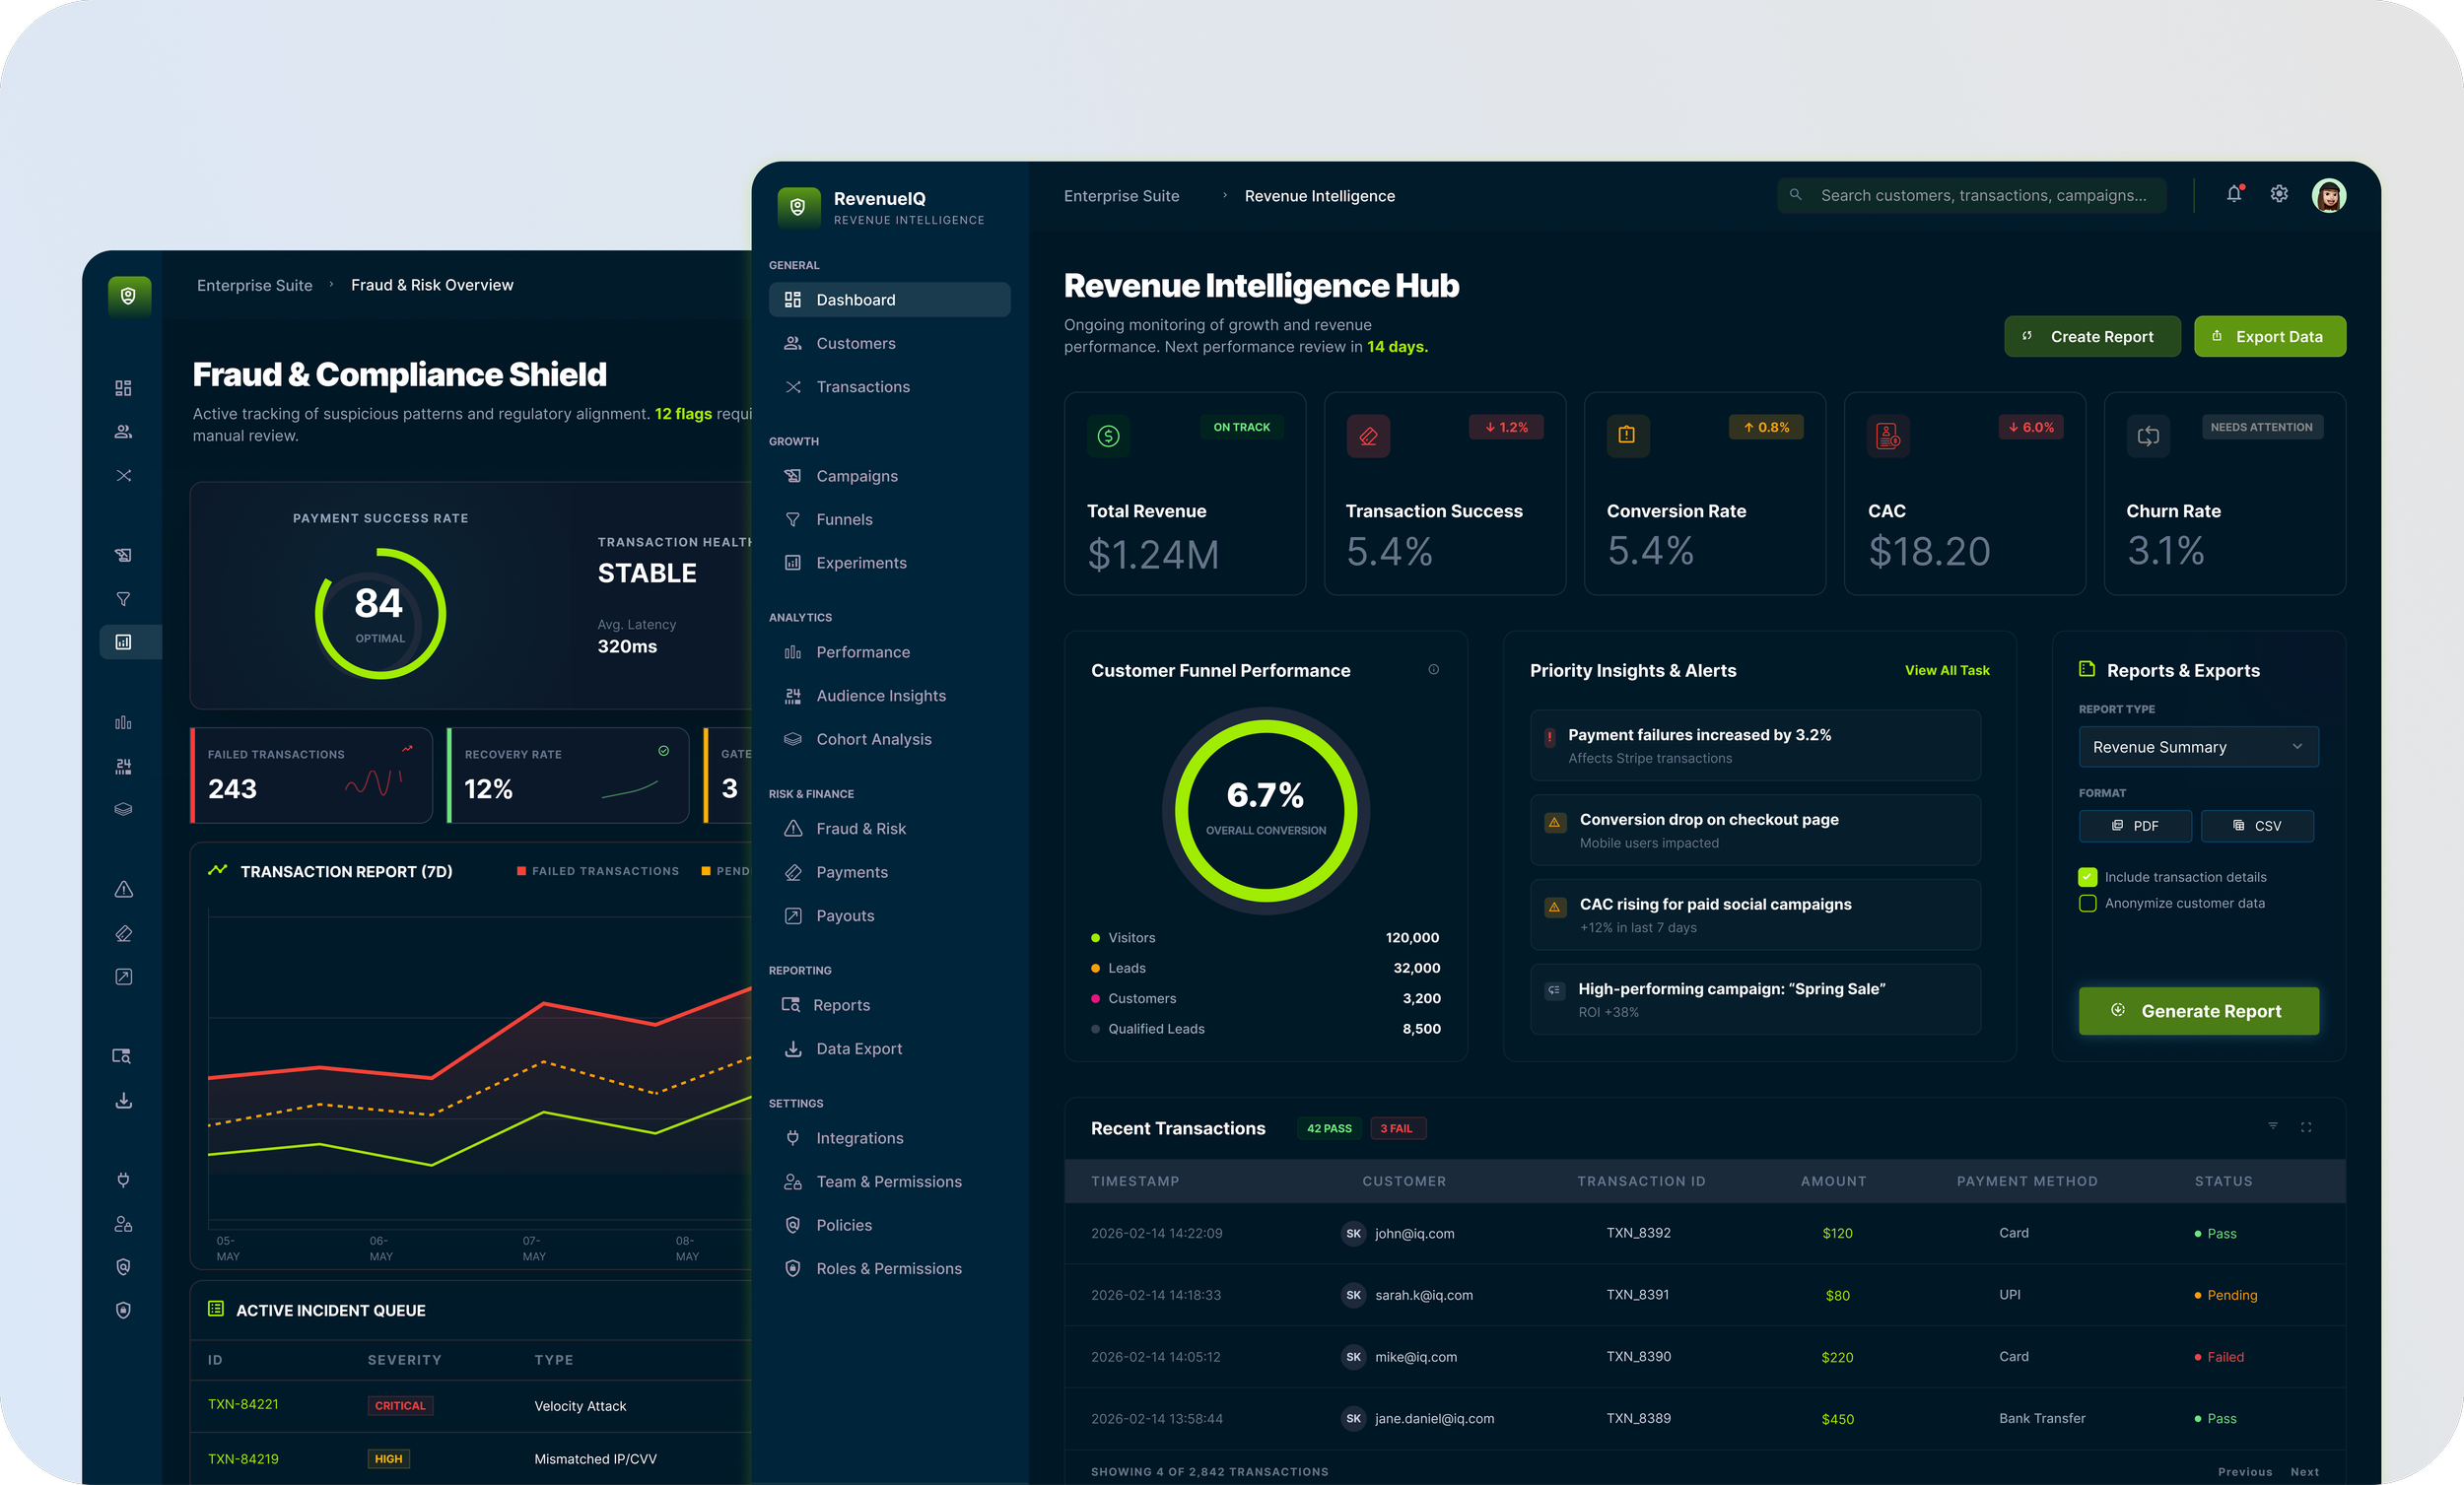2464x1485 pixels.
Task: Uncheck Include transaction details checkbox
Action: tap(2087, 877)
